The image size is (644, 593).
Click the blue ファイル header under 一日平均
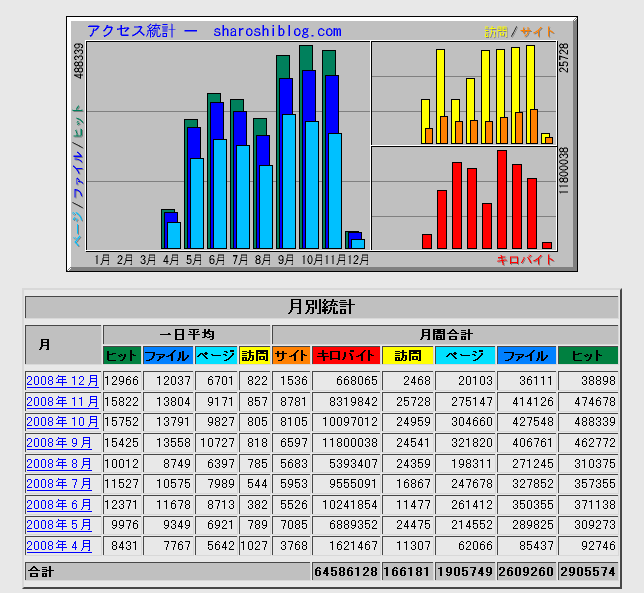[168, 355]
